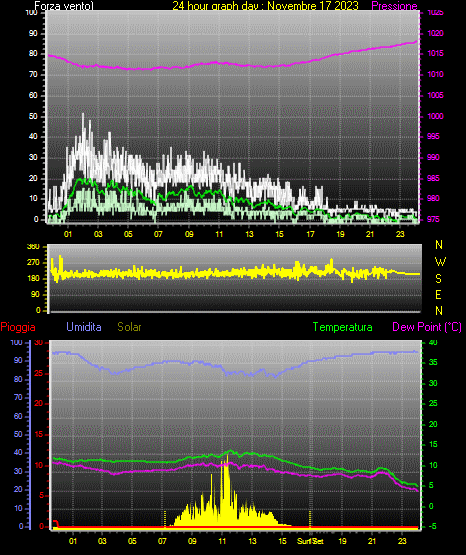Click the 'Forza vento' axis title

click(x=64, y=6)
